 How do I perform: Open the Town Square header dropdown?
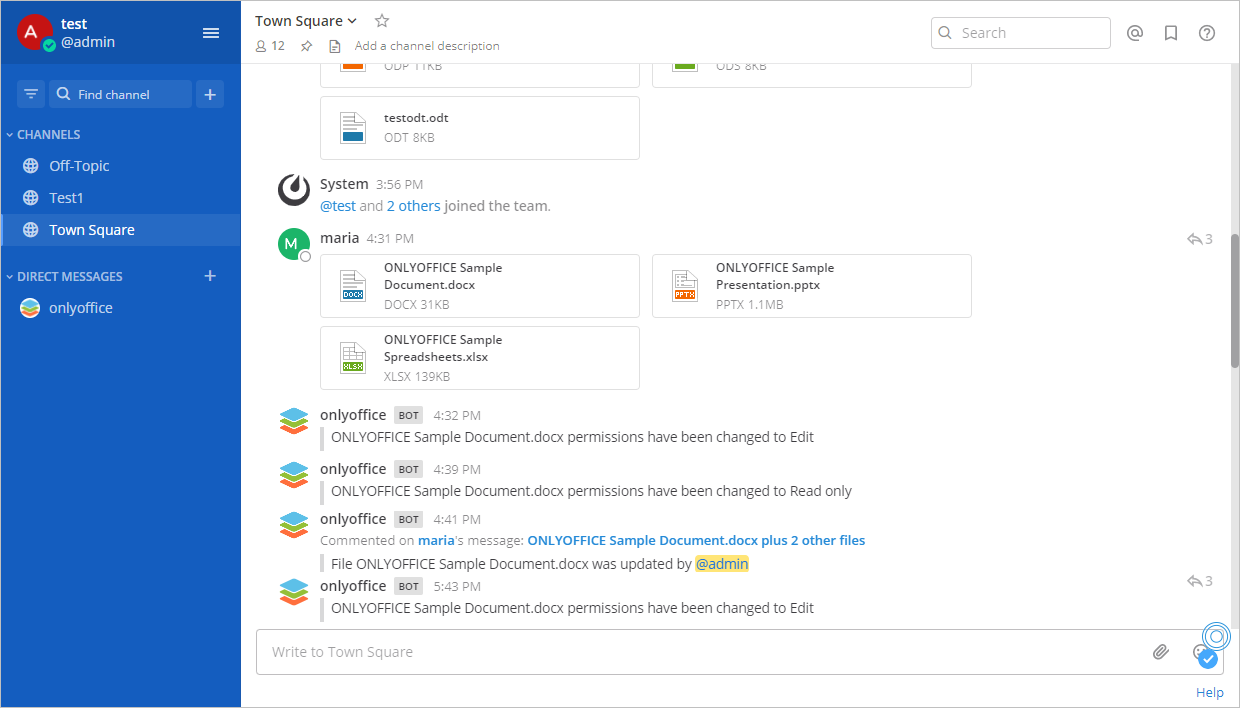[306, 21]
